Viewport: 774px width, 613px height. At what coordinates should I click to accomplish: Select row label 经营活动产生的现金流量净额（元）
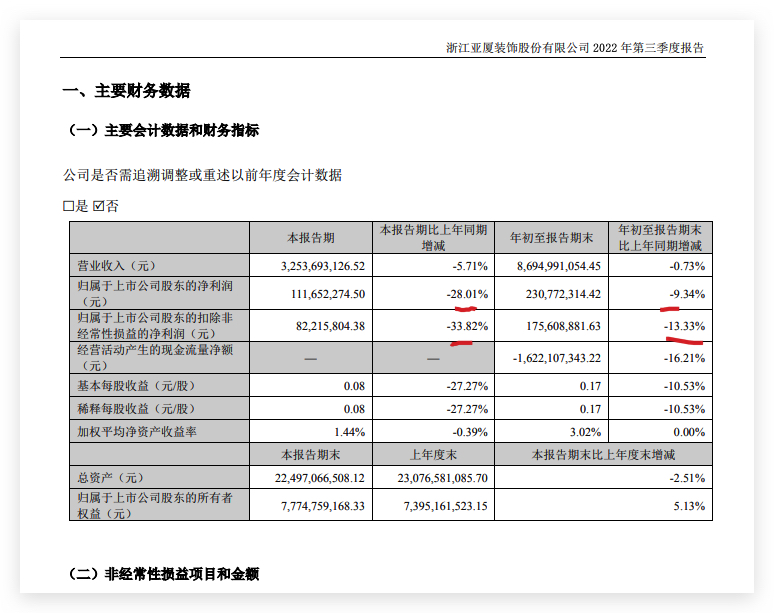(x=155, y=358)
